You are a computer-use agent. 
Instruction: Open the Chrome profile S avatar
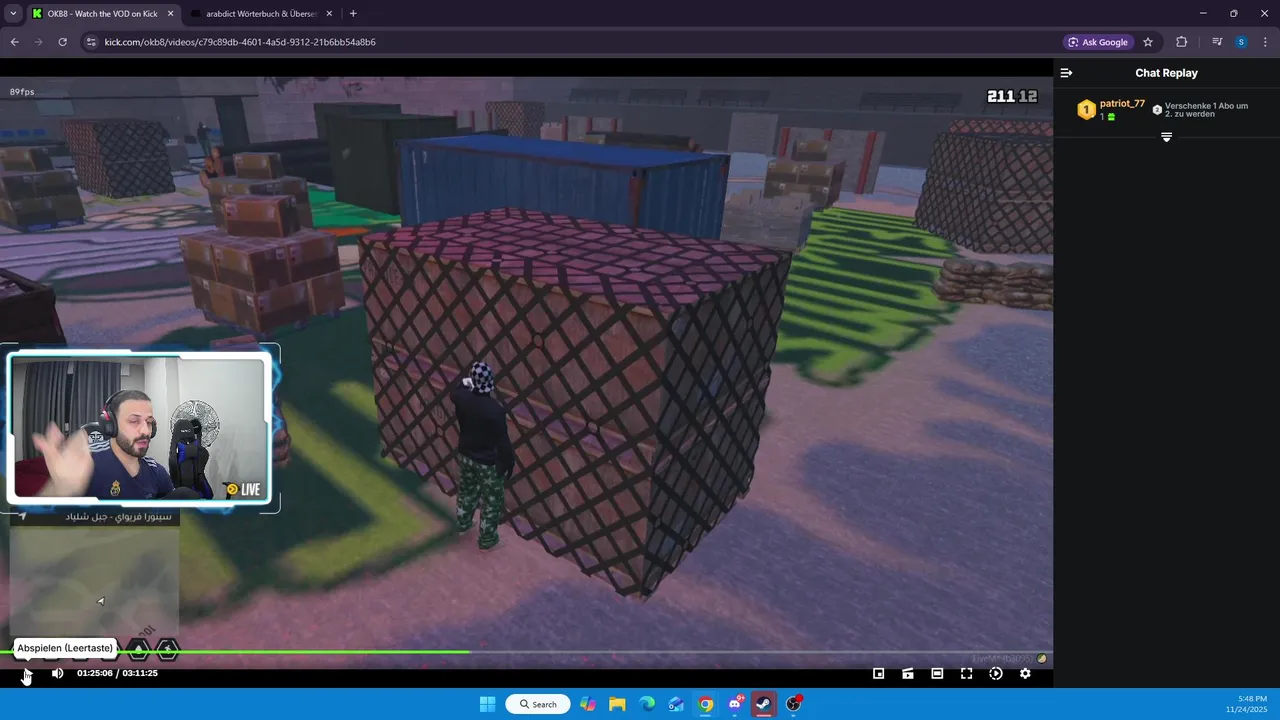pos(1241,42)
